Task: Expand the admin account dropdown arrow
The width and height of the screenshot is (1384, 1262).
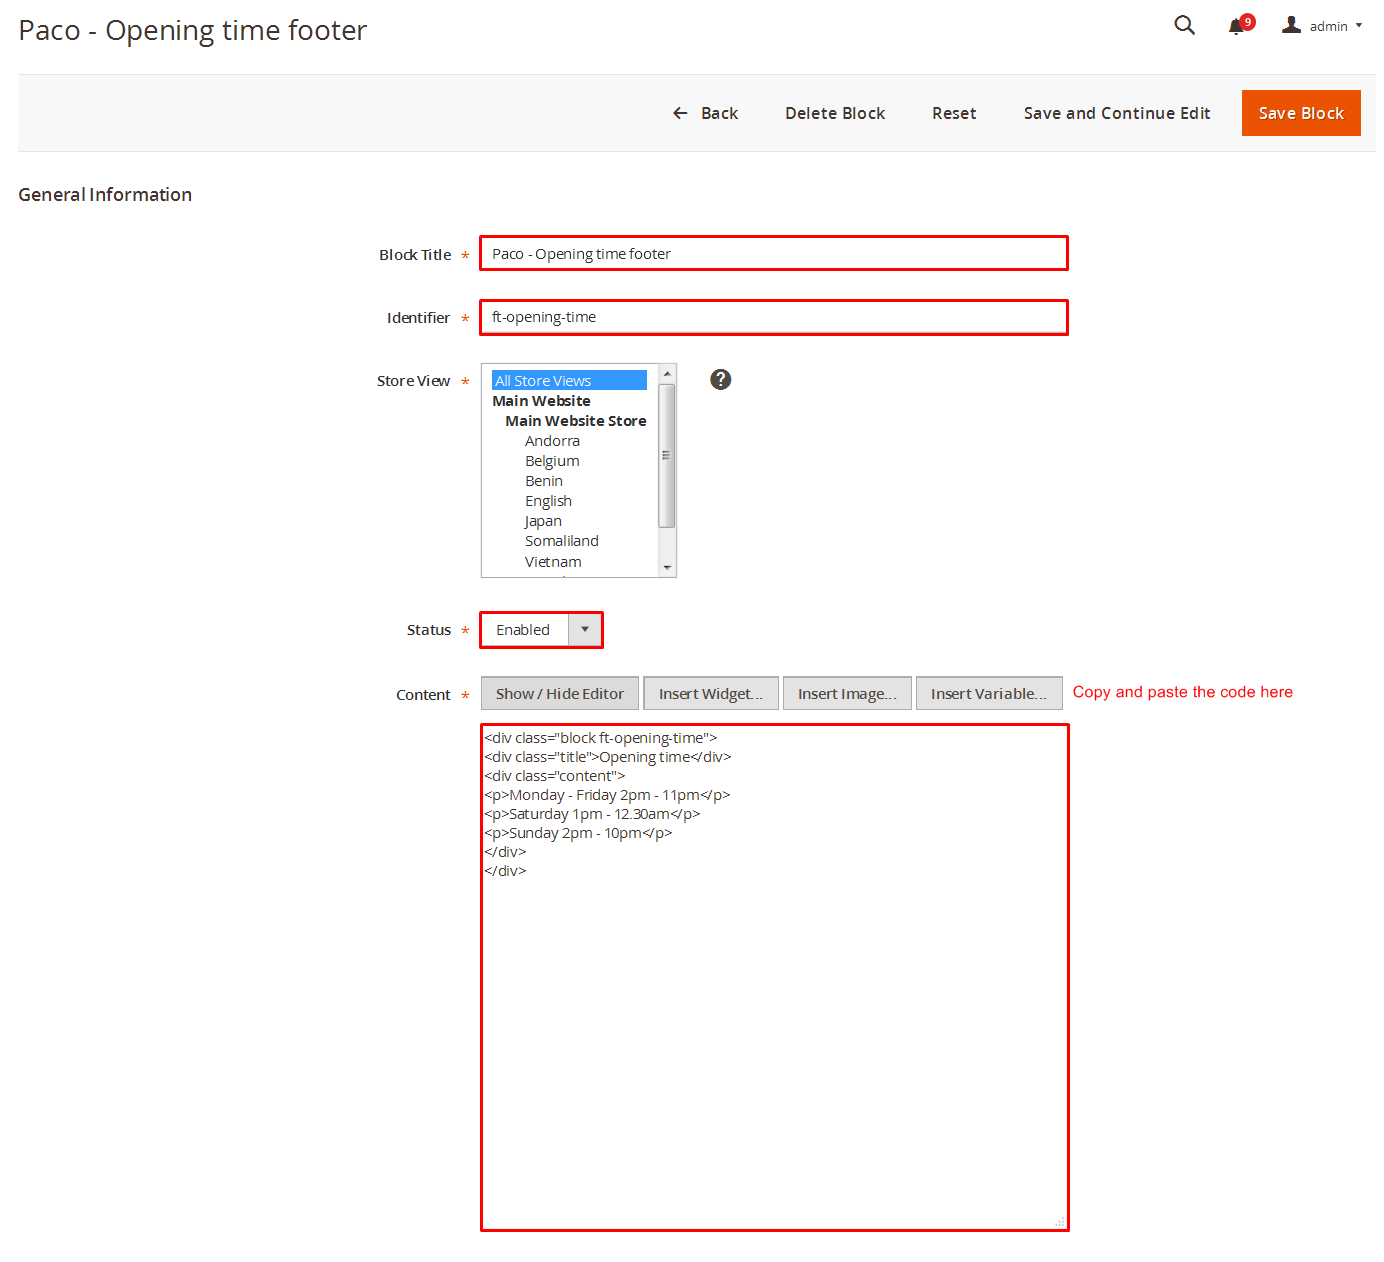Action: [x=1359, y=26]
